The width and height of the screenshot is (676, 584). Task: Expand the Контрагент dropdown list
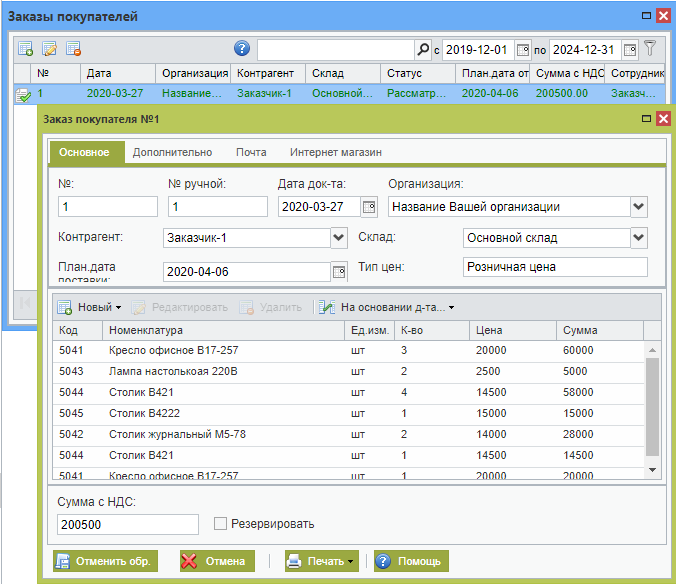coord(338,238)
